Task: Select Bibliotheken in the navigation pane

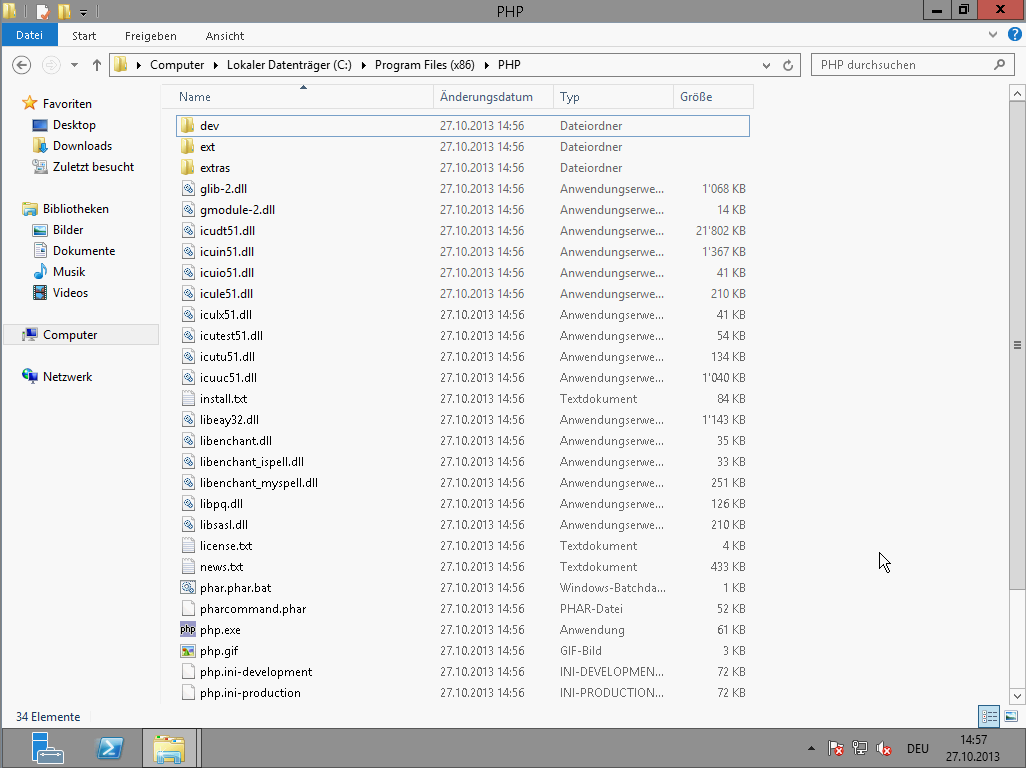Action: (x=76, y=209)
